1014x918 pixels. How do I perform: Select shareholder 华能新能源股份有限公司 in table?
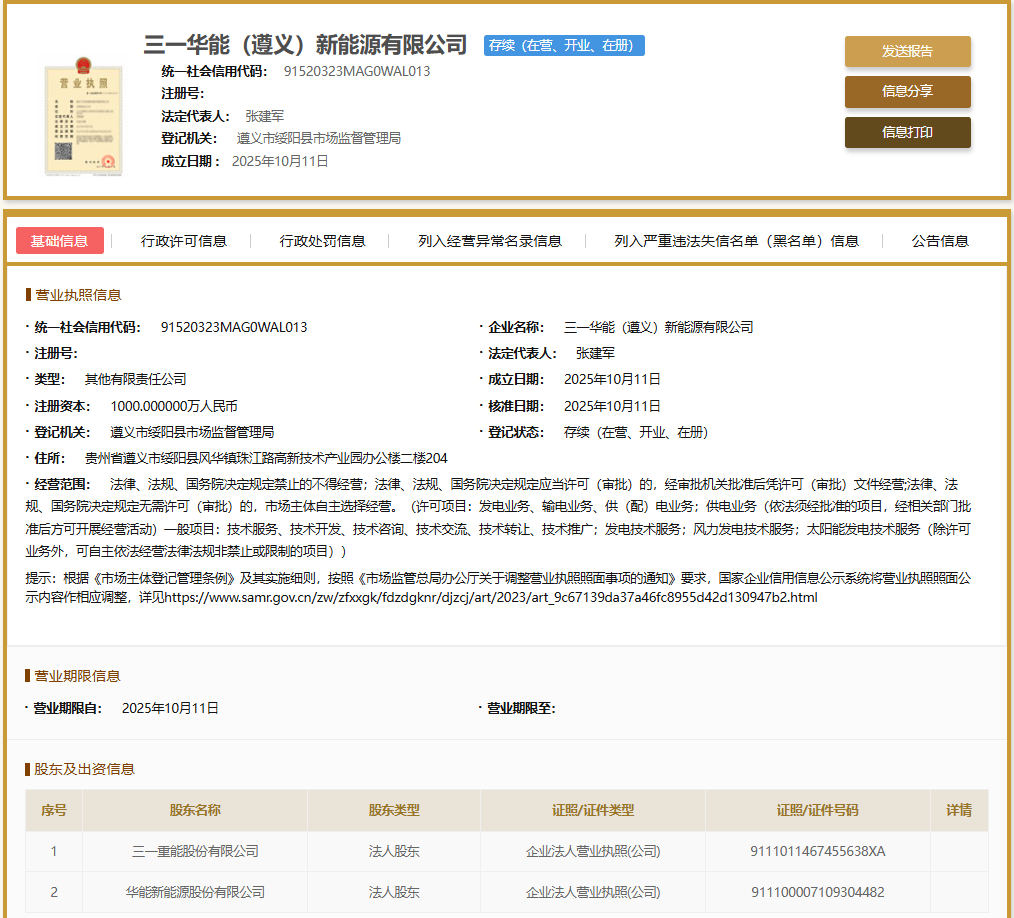pos(195,892)
